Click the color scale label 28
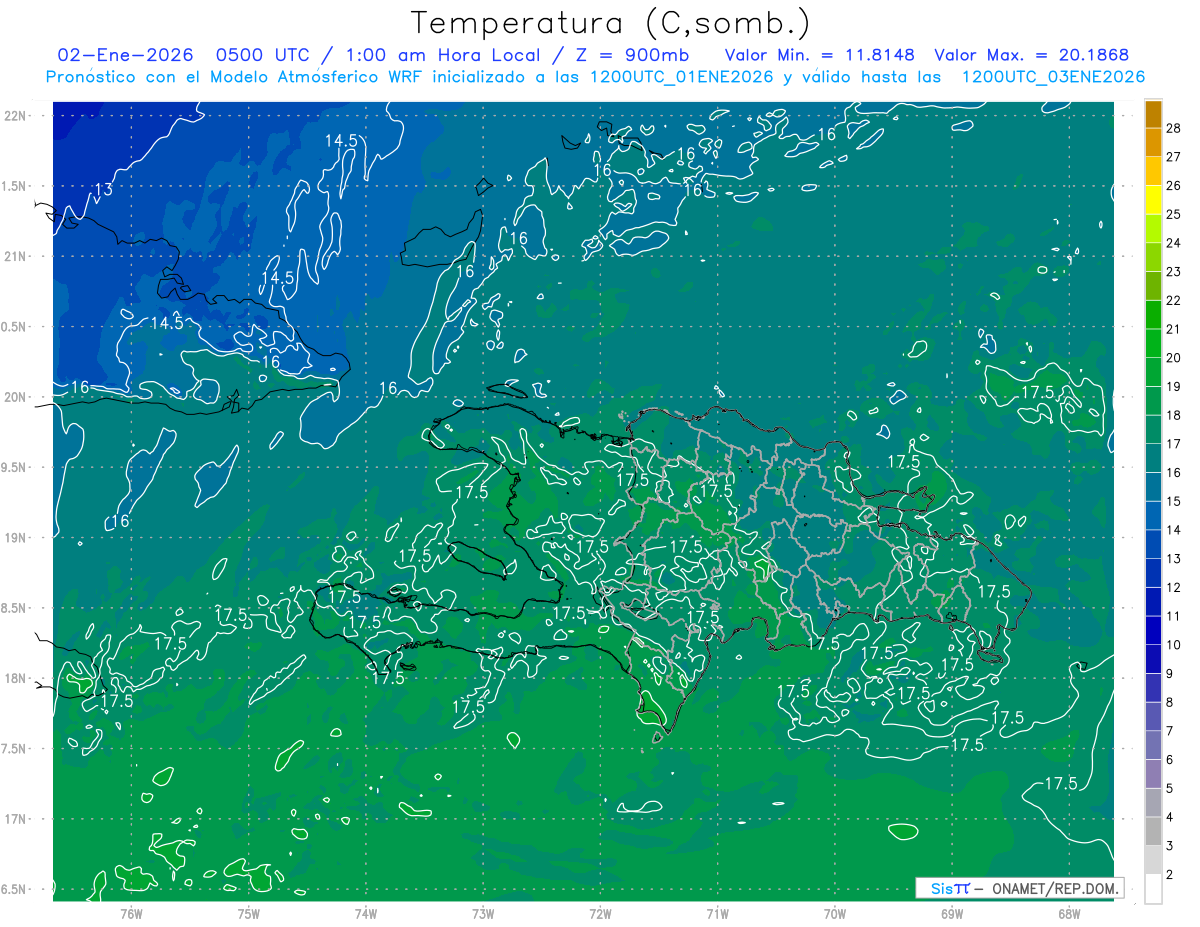 1173,128
